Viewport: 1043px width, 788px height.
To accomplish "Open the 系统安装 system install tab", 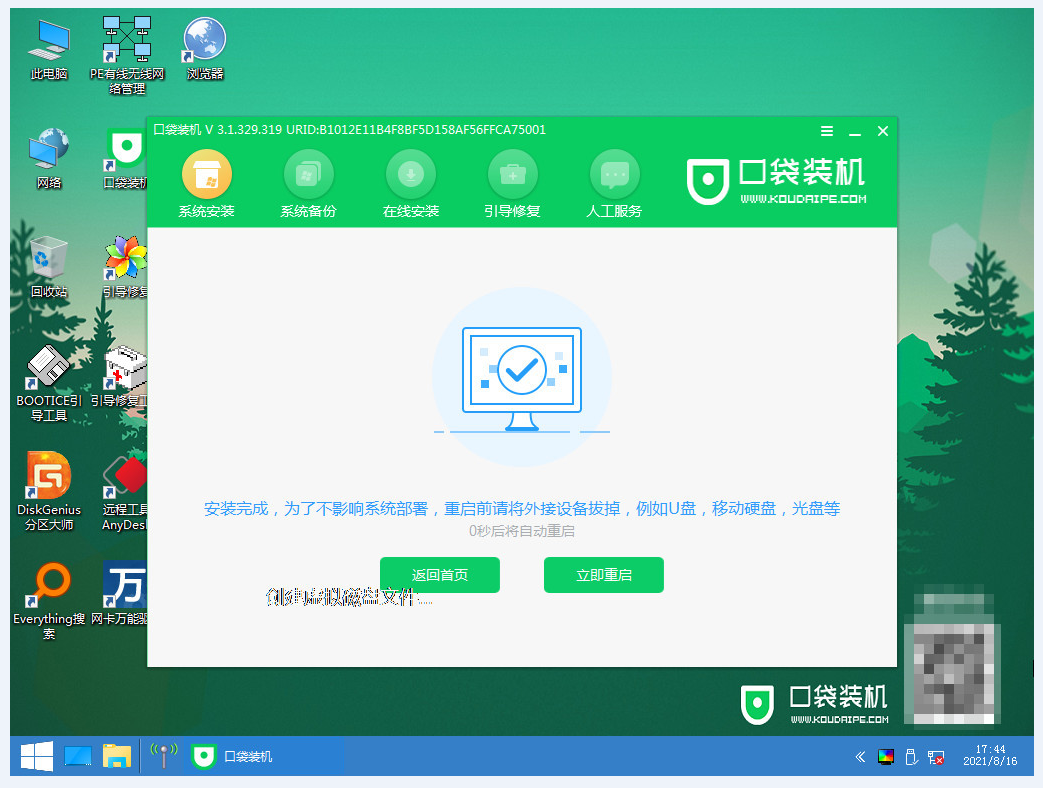I will 206,184.
